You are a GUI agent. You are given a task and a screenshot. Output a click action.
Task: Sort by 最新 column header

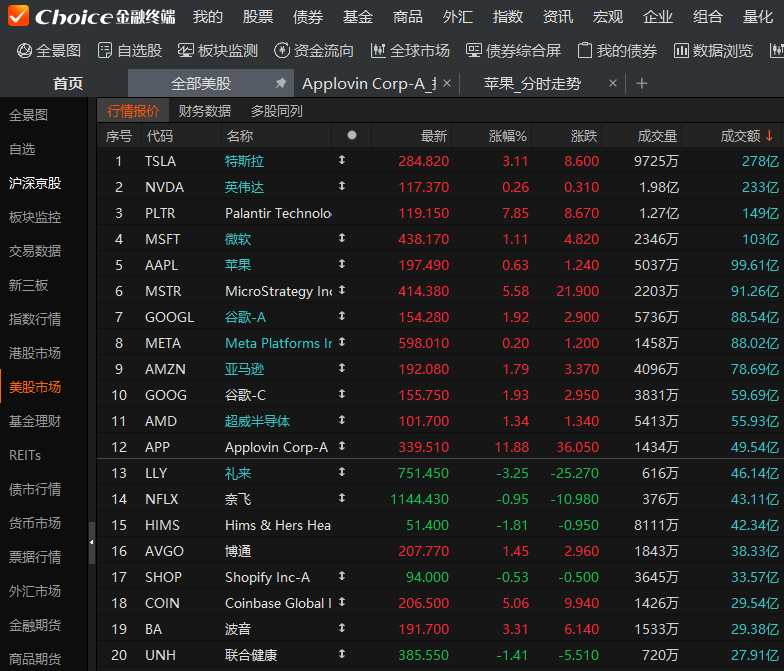[434, 136]
